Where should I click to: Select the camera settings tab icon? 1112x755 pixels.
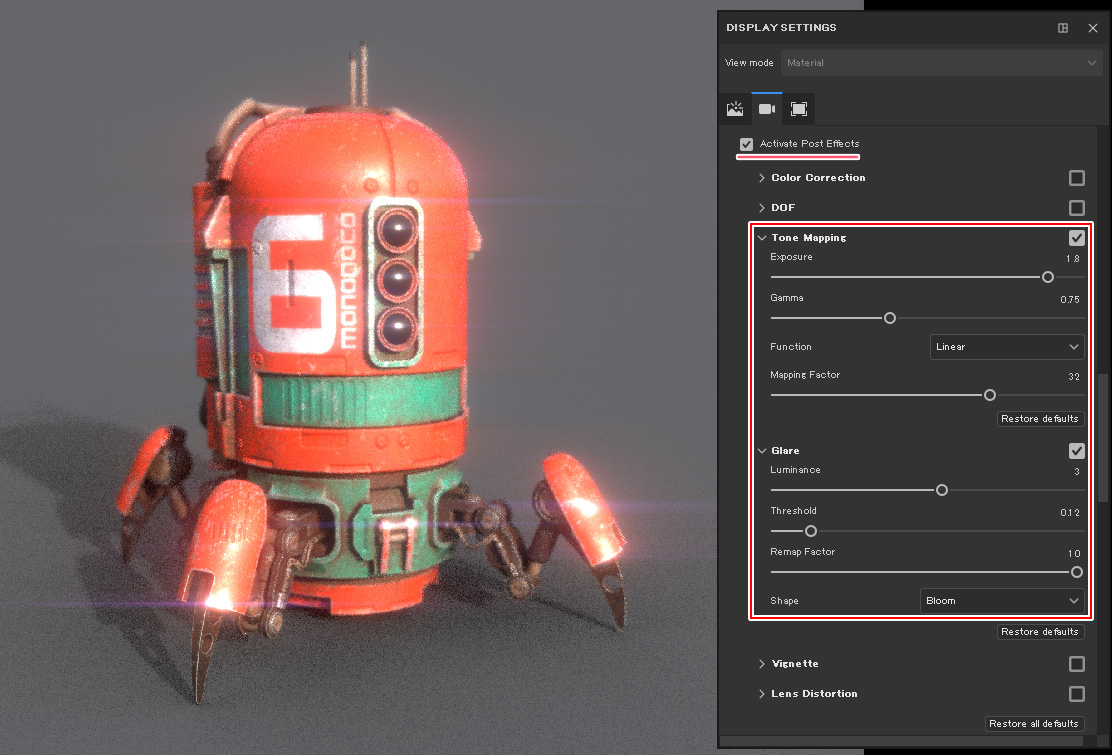pyautogui.click(x=767, y=109)
